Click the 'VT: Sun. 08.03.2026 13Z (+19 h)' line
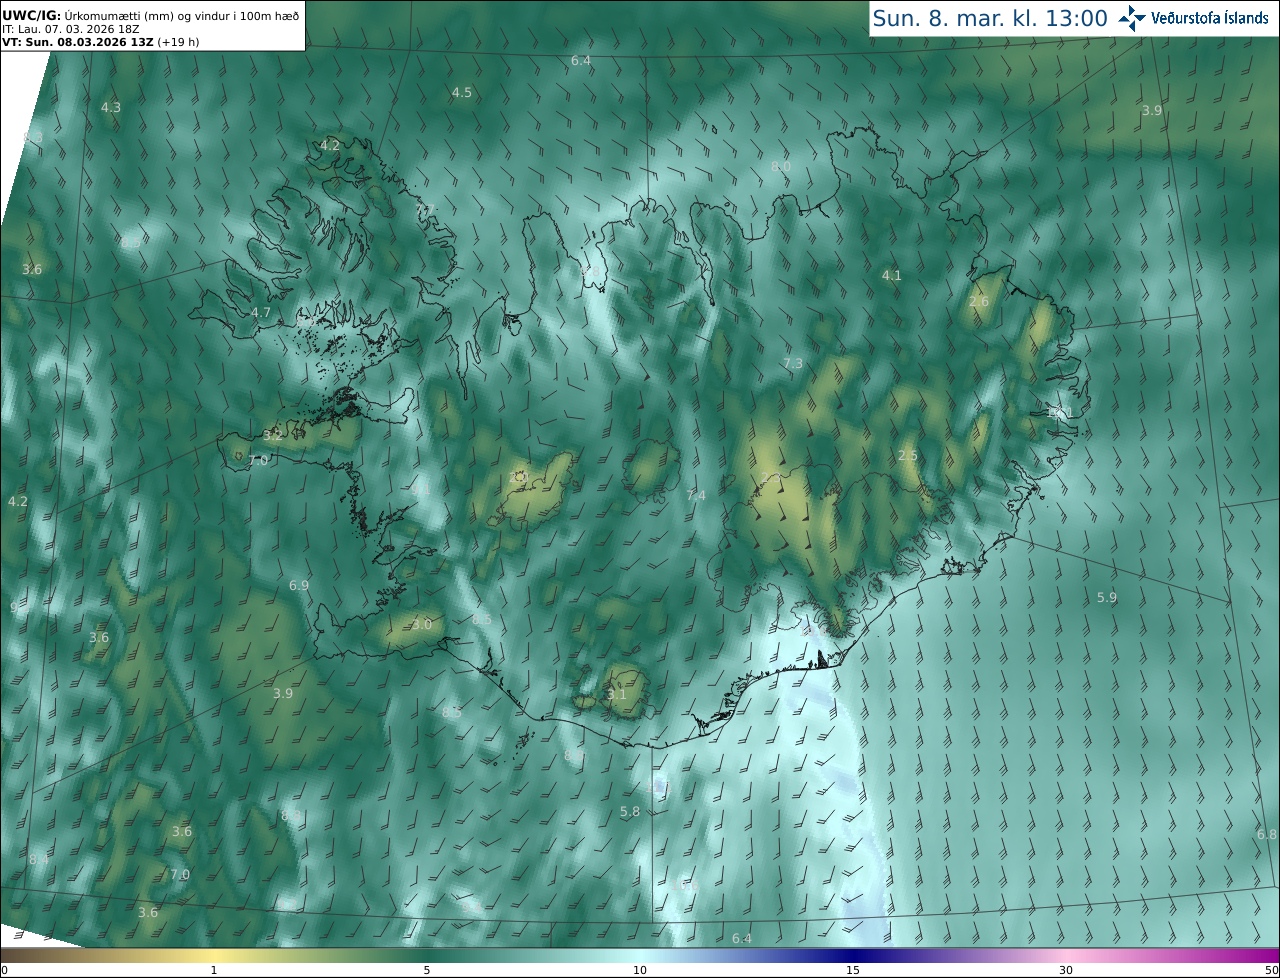 click(x=100, y=42)
